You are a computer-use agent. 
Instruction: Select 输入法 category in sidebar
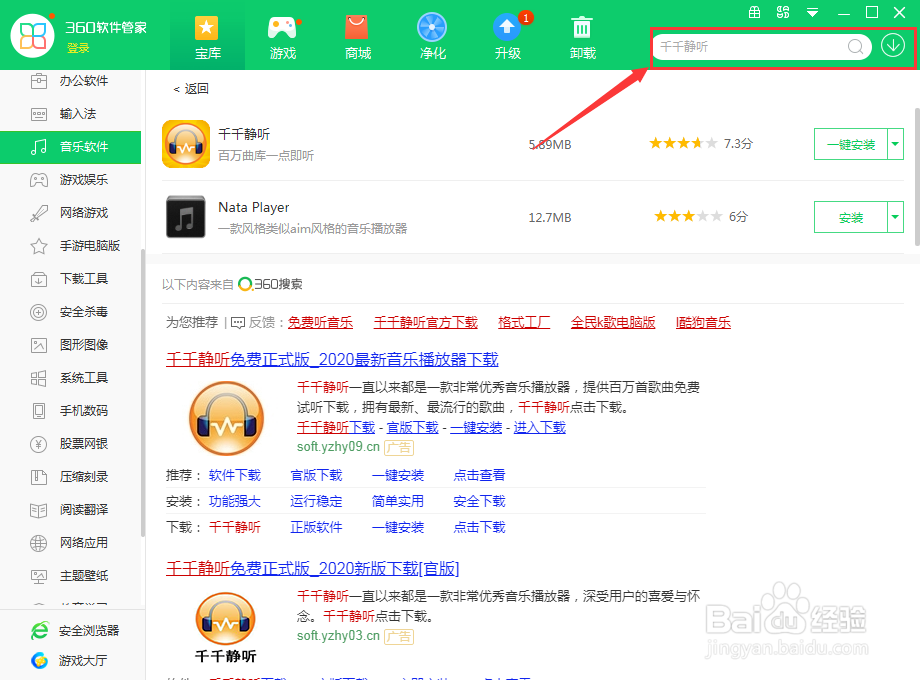(x=70, y=114)
